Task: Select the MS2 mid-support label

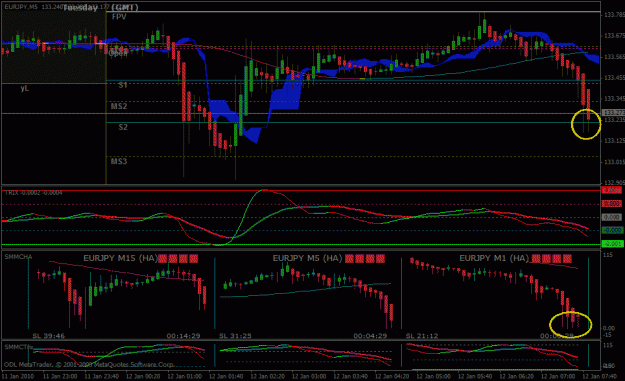Action: 119,106
